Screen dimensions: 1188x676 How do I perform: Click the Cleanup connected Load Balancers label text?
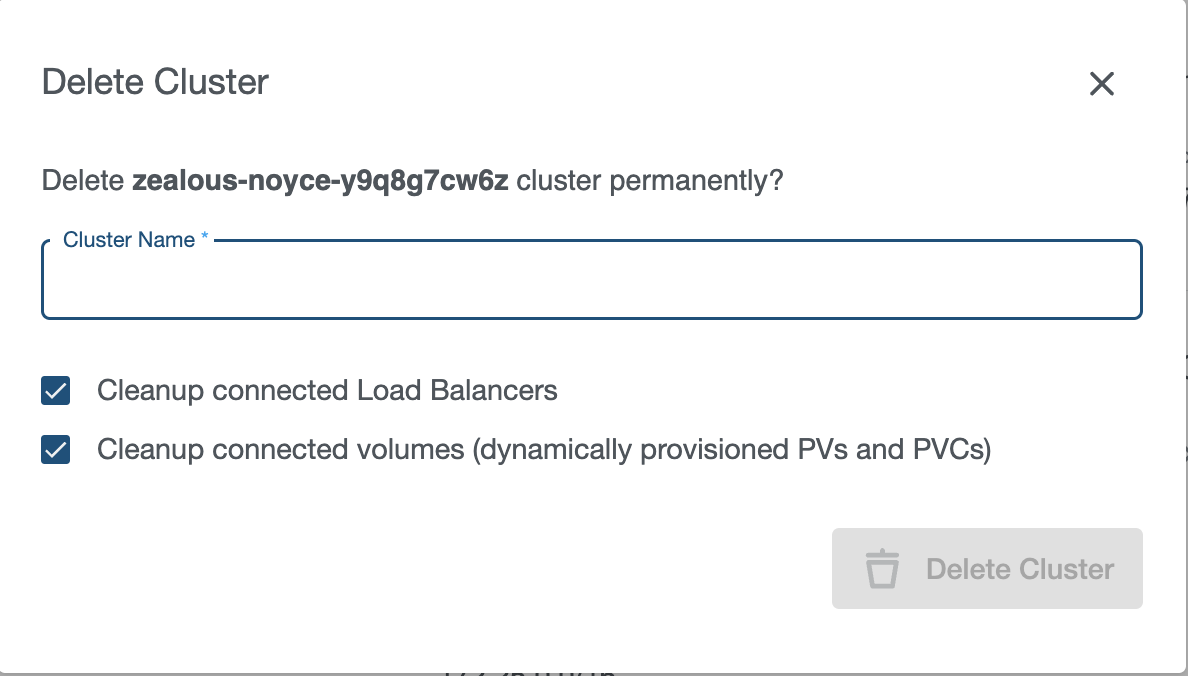[x=326, y=391]
